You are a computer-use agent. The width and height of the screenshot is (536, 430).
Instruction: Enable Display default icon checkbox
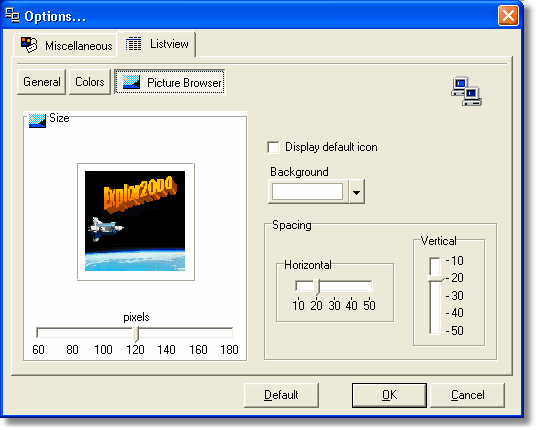pos(273,147)
